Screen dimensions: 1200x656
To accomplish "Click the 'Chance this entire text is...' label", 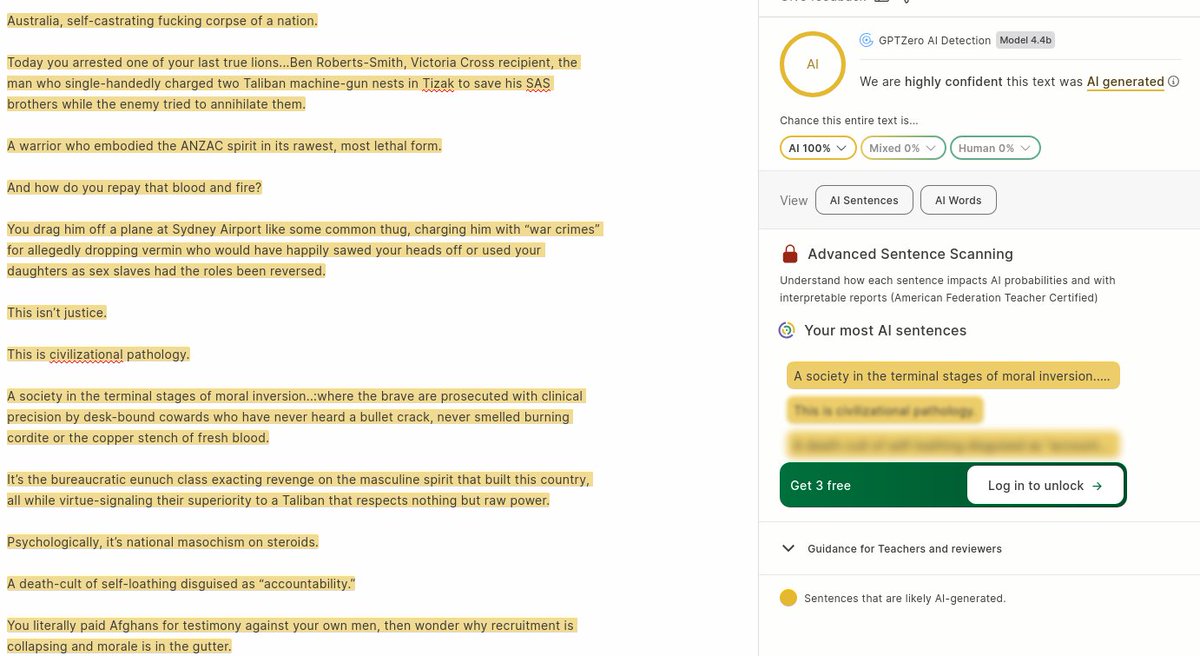I will (849, 120).
